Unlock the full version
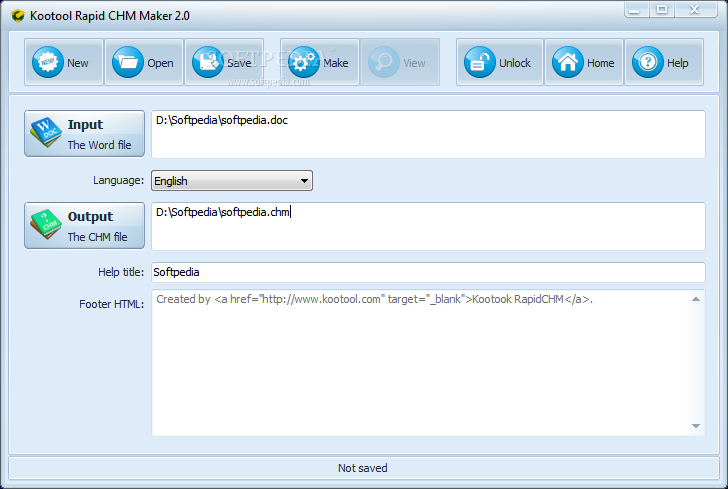Screen dimensions: 728x489 (x=500, y=62)
